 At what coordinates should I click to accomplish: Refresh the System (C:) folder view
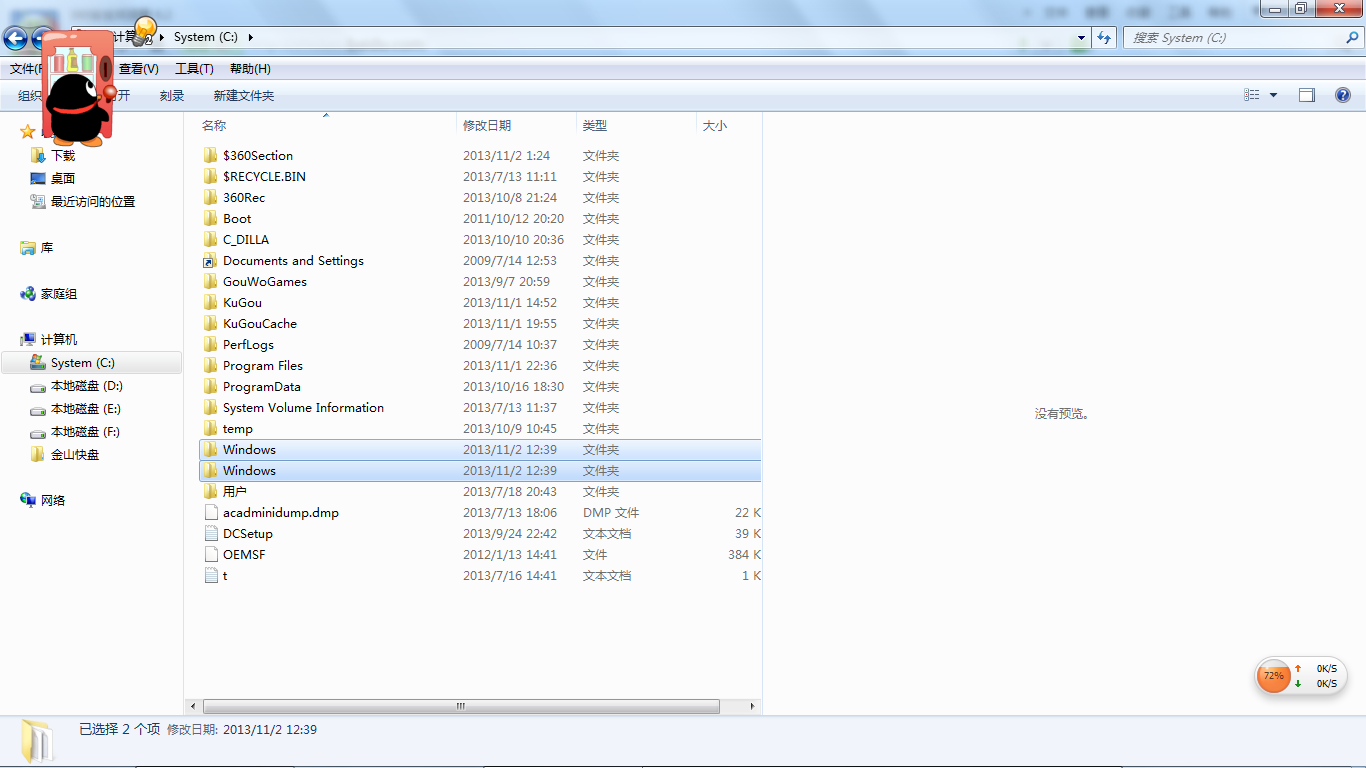1104,37
